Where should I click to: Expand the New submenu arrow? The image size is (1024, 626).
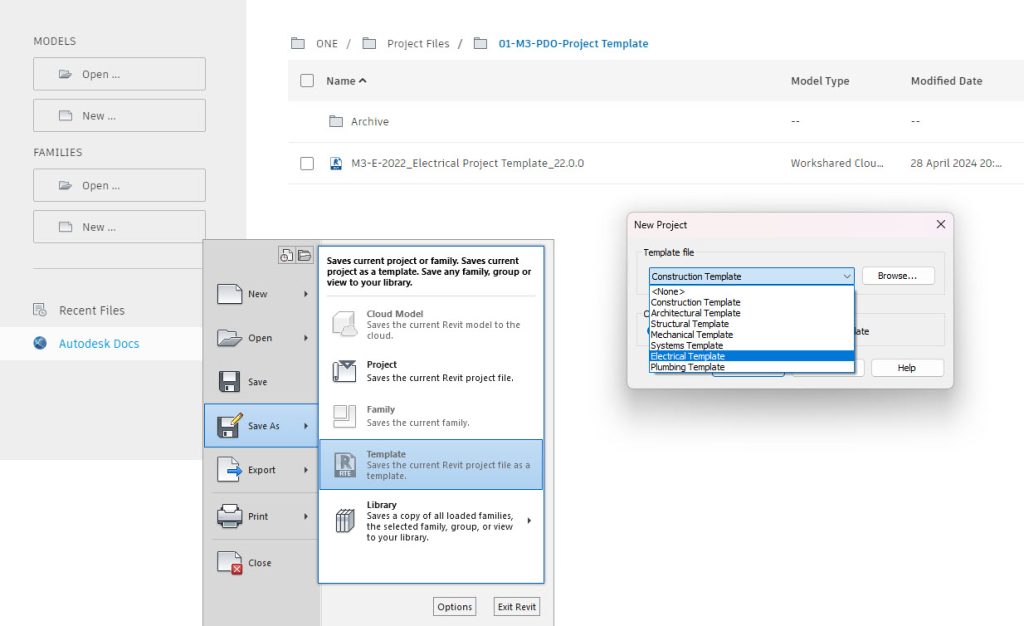pos(306,294)
